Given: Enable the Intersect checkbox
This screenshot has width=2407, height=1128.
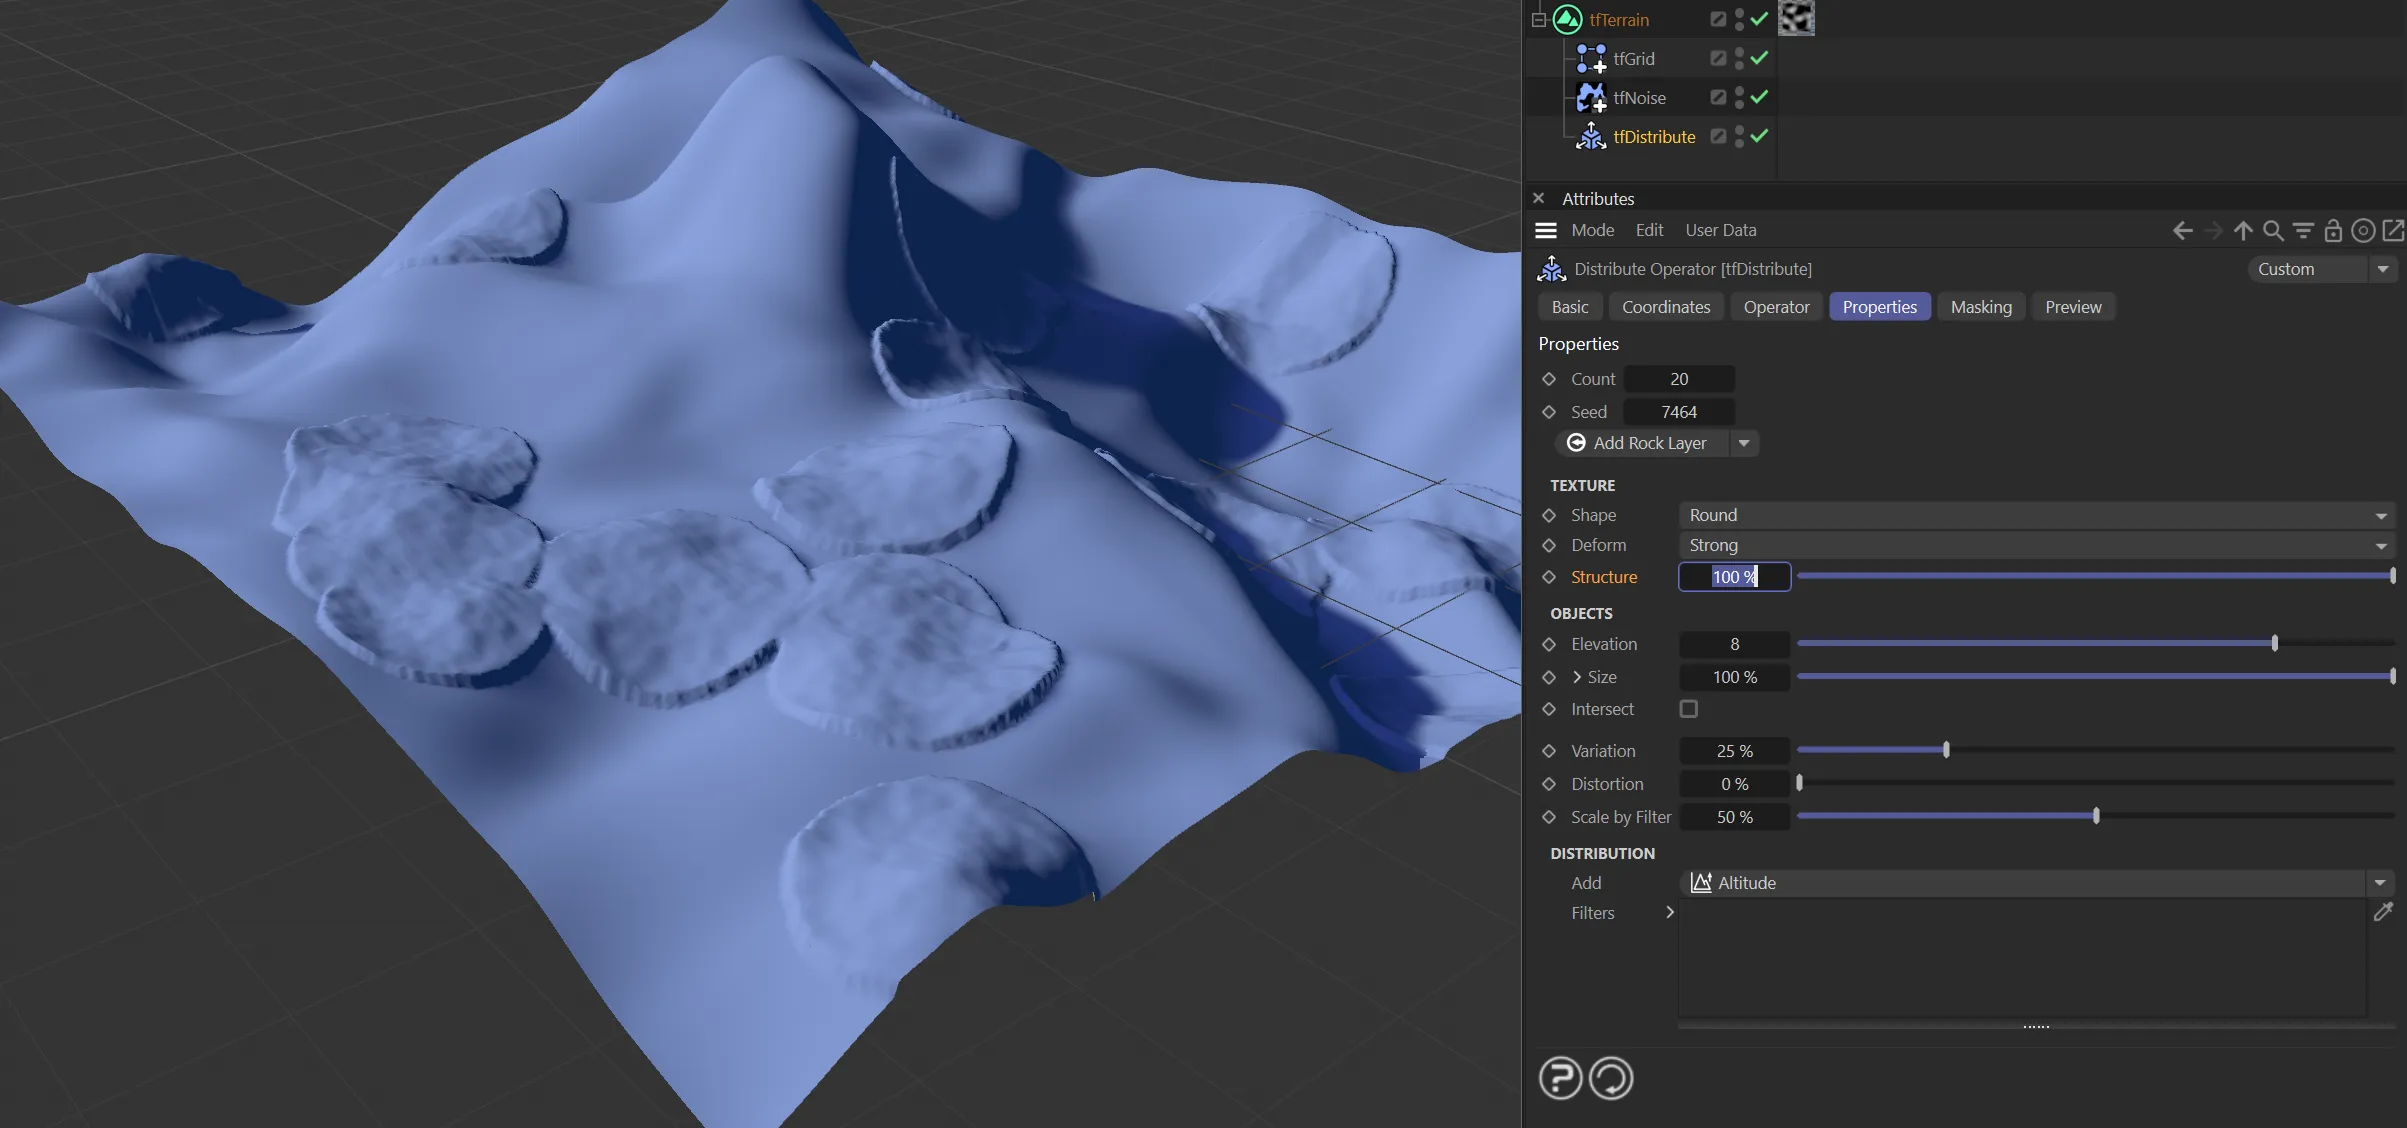Looking at the screenshot, I should point(1689,709).
